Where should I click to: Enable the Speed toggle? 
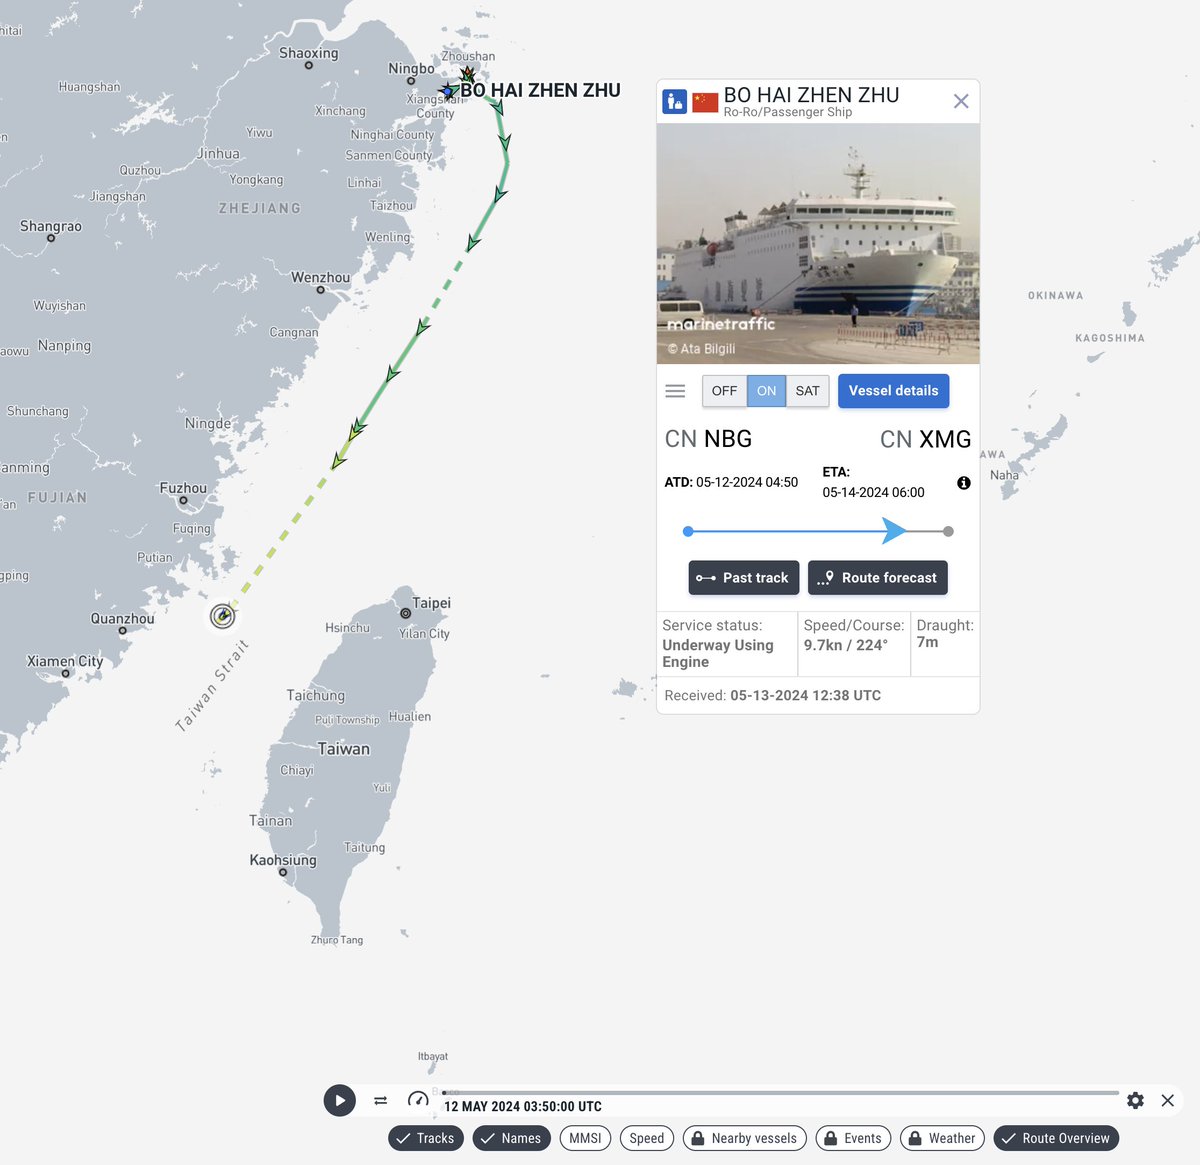646,1138
